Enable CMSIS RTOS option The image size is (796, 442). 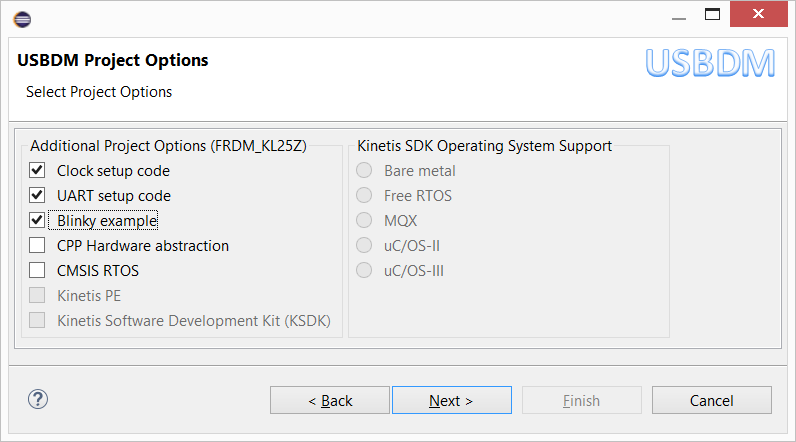(38, 271)
